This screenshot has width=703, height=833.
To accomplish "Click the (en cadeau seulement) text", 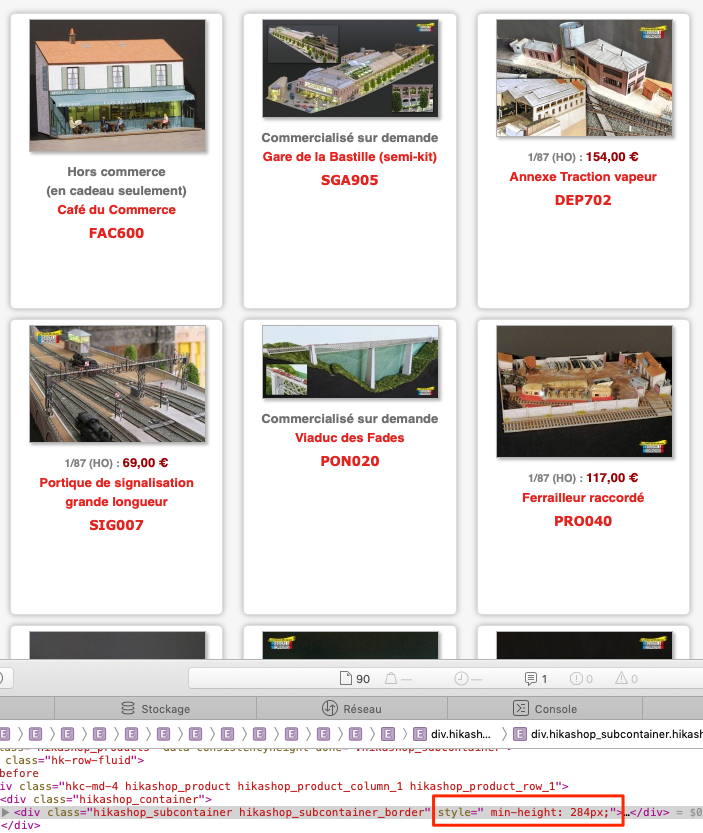I will [x=116, y=191].
